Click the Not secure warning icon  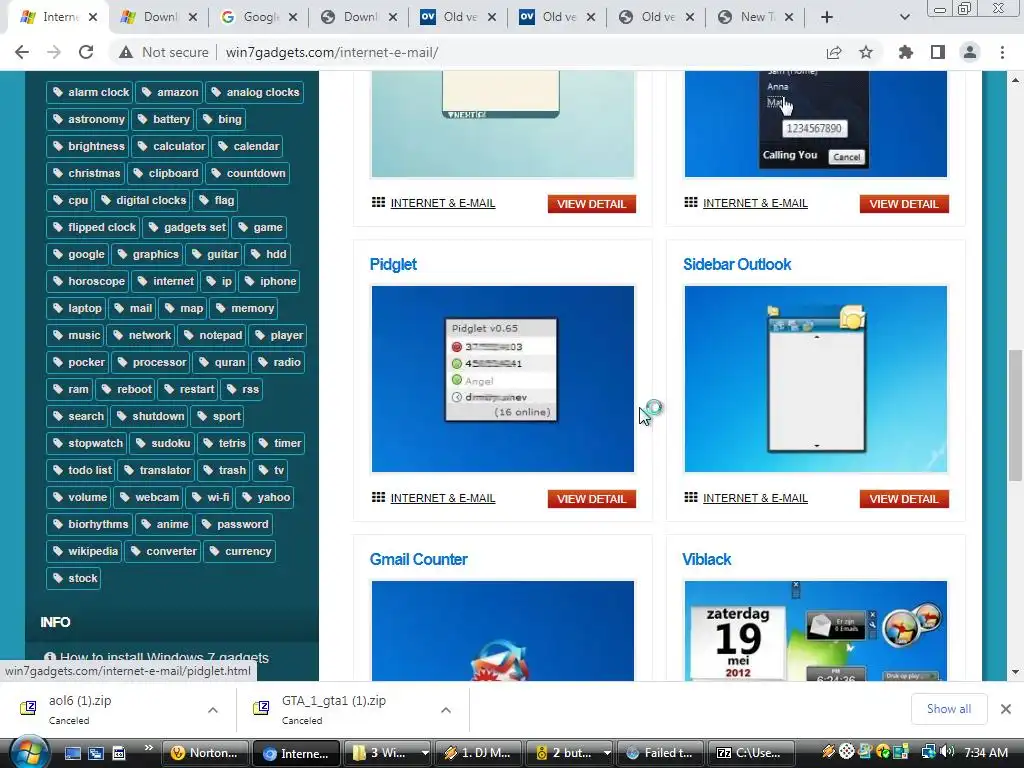tap(126, 52)
